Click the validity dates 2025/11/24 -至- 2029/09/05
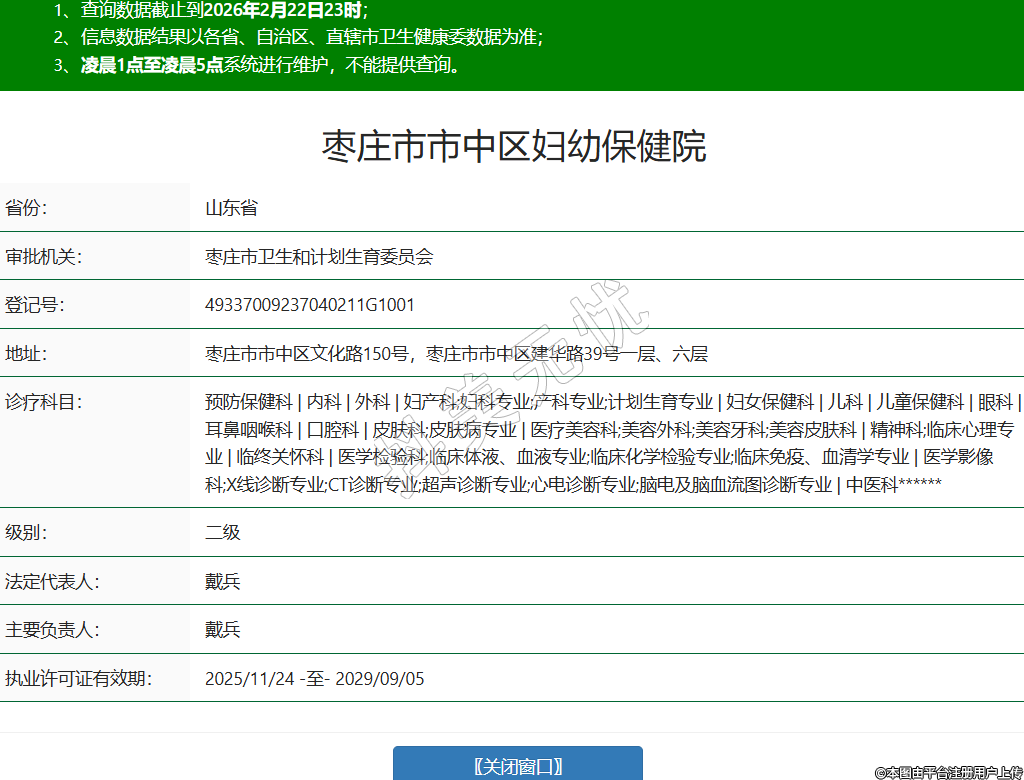1024x780 pixels. tap(314, 679)
